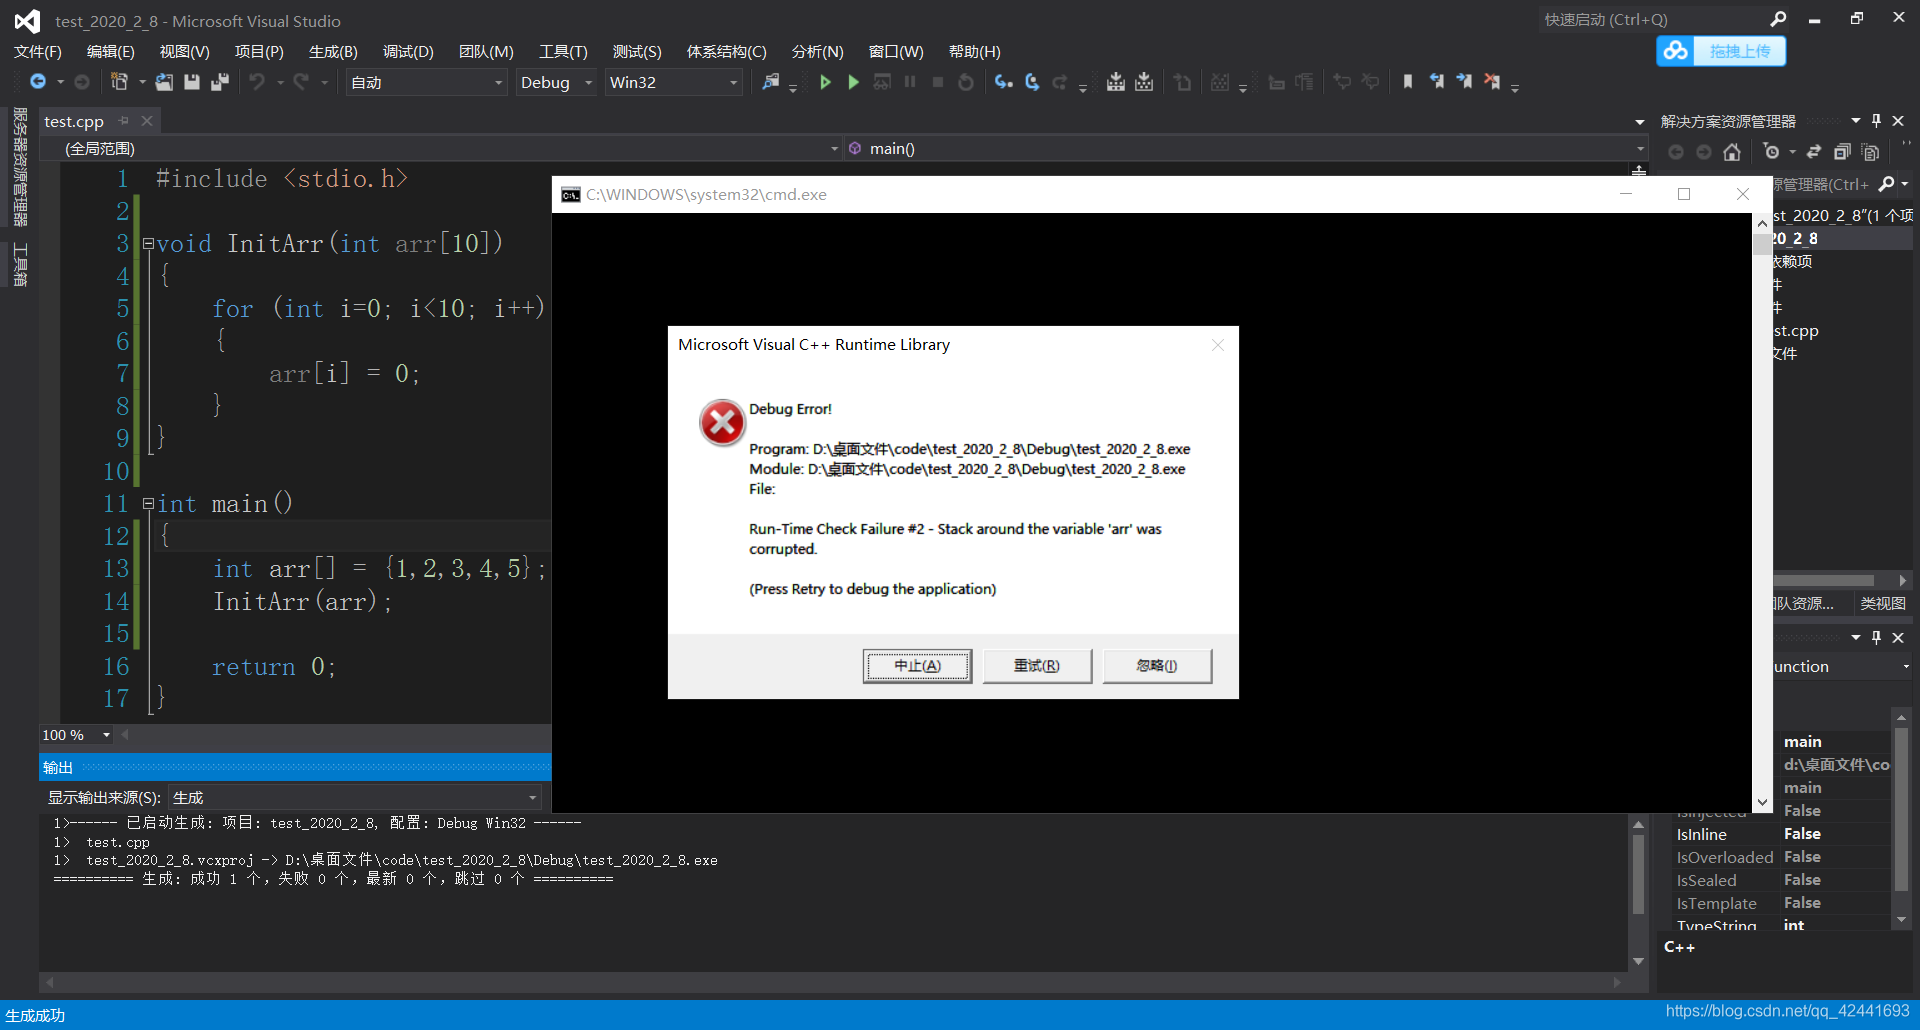The width and height of the screenshot is (1920, 1030).
Task: Clear all bookmarks with red X icon
Action: pyautogui.click(x=1492, y=82)
